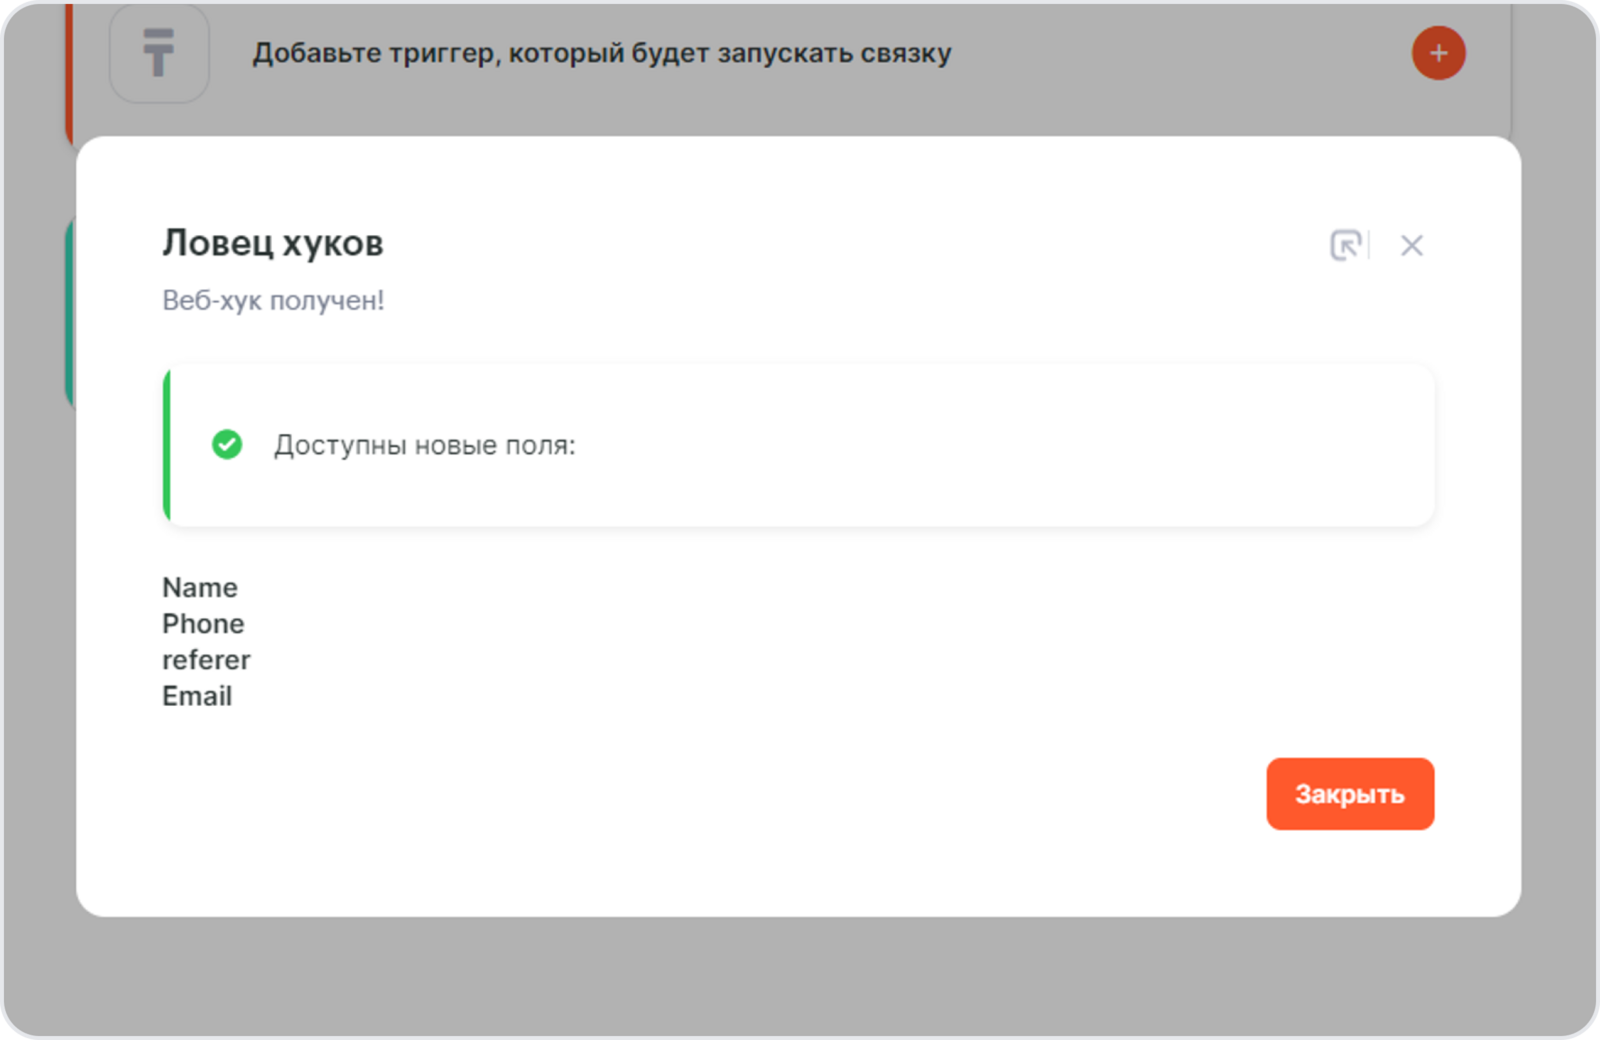Image resolution: width=1600 pixels, height=1040 pixels.
Task: Open the hook catcher dialog in pop-out view
Action: [x=1346, y=245]
